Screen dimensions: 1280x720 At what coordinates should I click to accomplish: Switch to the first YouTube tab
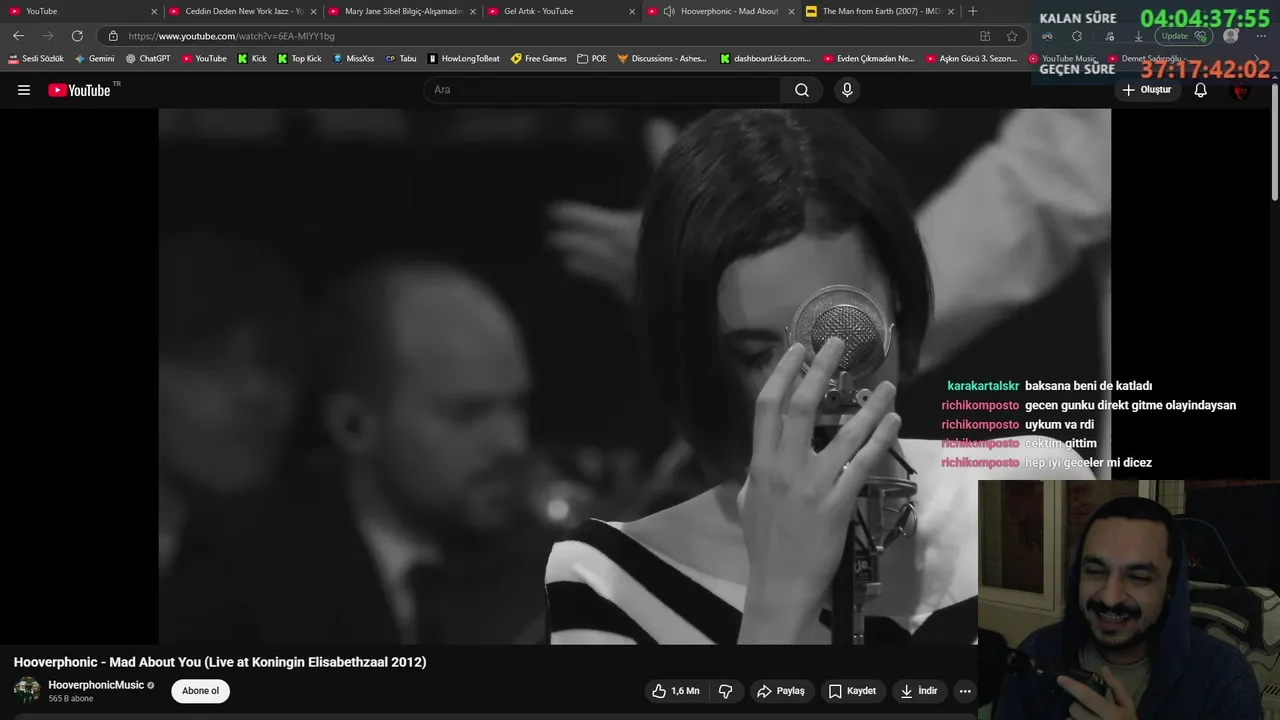[82, 11]
